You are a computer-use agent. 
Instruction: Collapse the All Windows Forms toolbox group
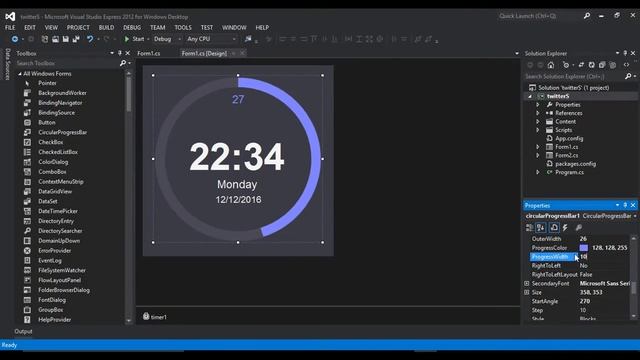(20, 74)
